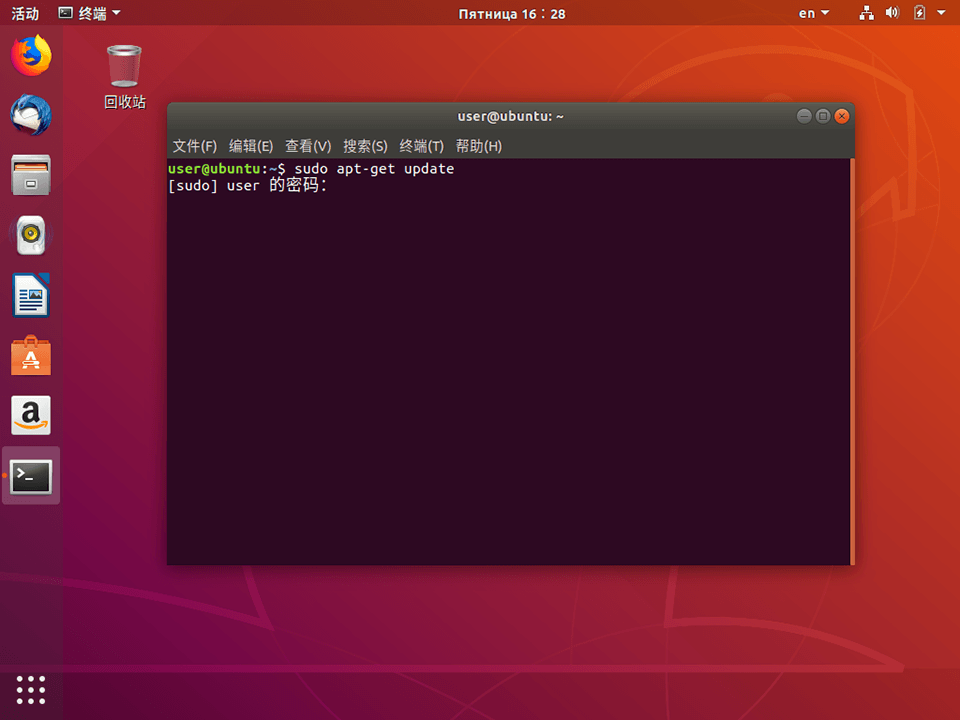Open the 帮助(H) menu in Terminal
This screenshot has height=720, width=960.
pyautogui.click(x=478, y=146)
